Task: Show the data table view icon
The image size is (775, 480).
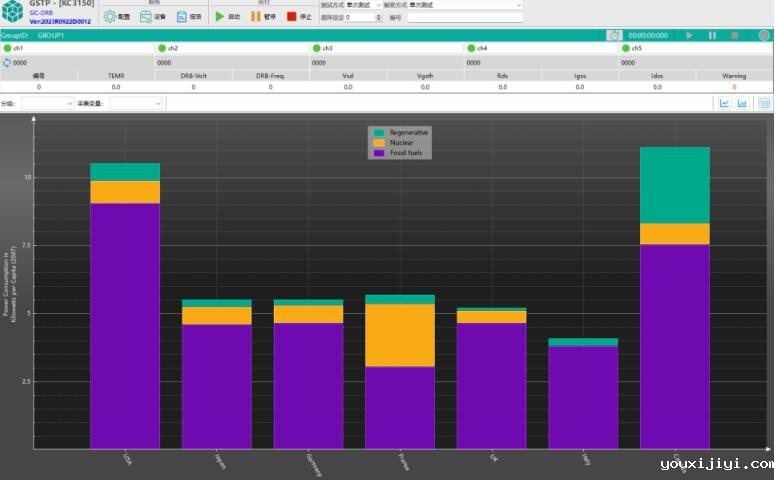Action: pyautogui.click(x=764, y=103)
